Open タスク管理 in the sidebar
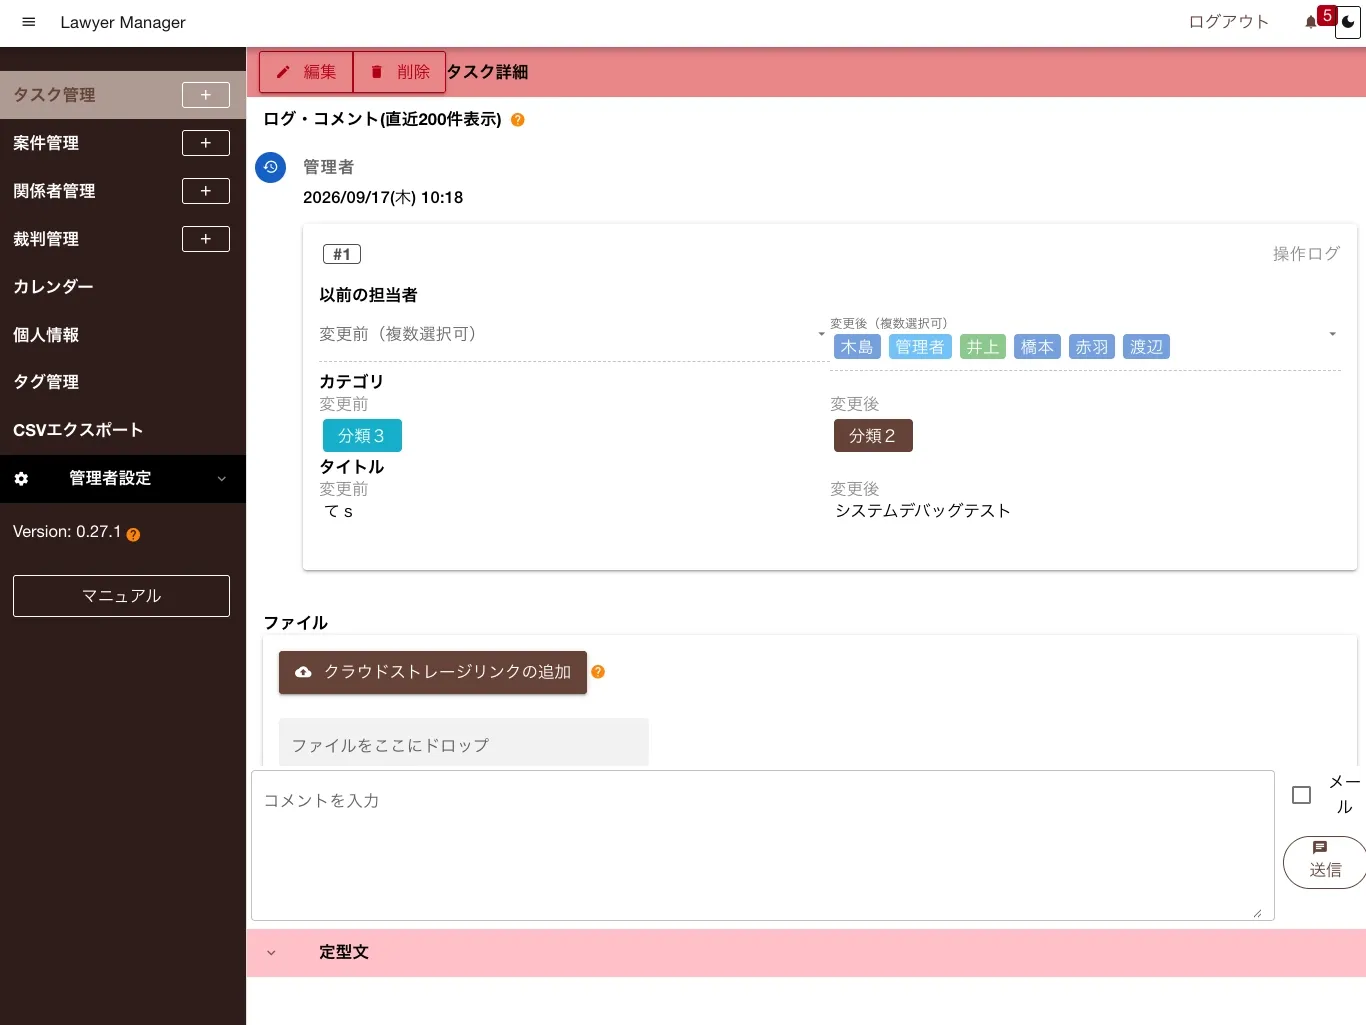Viewport: 1366px width, 1025px height. [54, 95]
